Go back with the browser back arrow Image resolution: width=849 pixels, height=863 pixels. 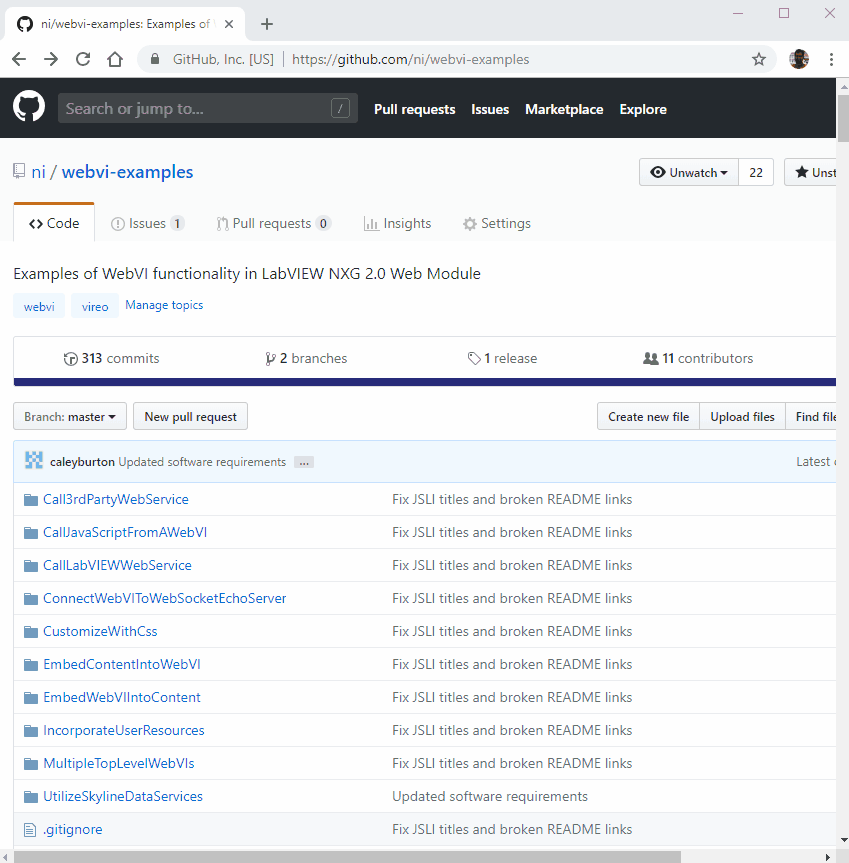[19, 59]
